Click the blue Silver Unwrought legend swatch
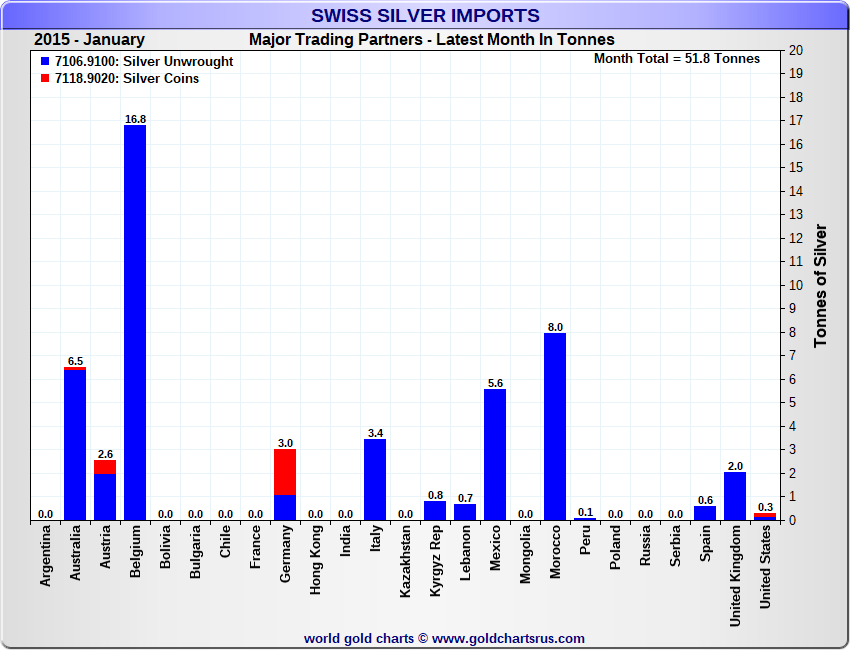 [x=45, y=62]
